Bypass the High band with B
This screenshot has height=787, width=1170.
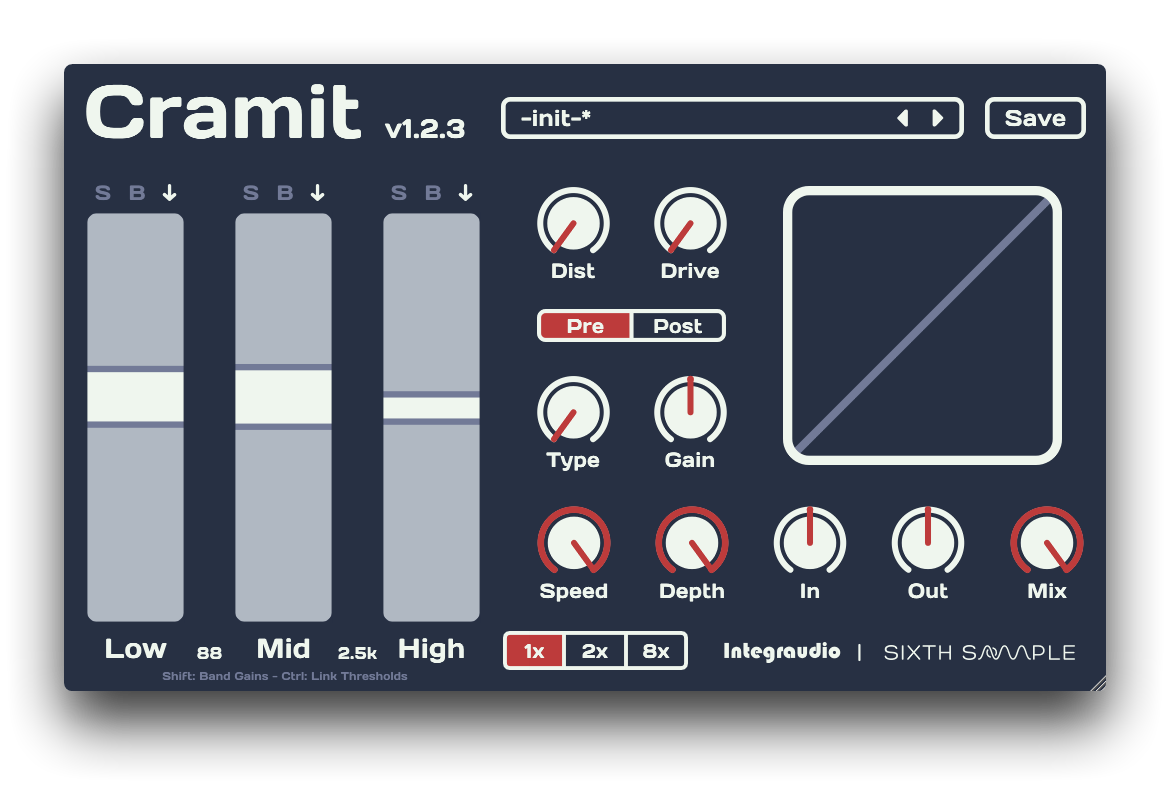click(433, 193)
